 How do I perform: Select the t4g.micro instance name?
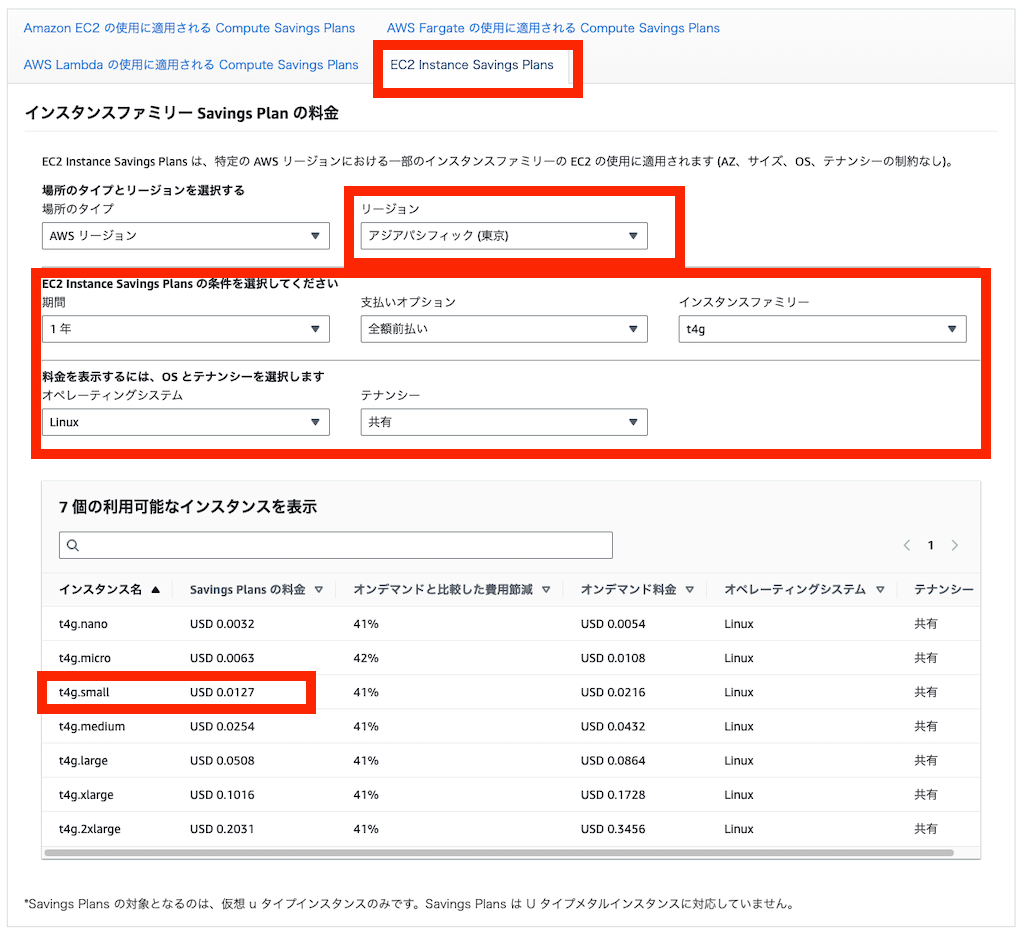(85, 658)
